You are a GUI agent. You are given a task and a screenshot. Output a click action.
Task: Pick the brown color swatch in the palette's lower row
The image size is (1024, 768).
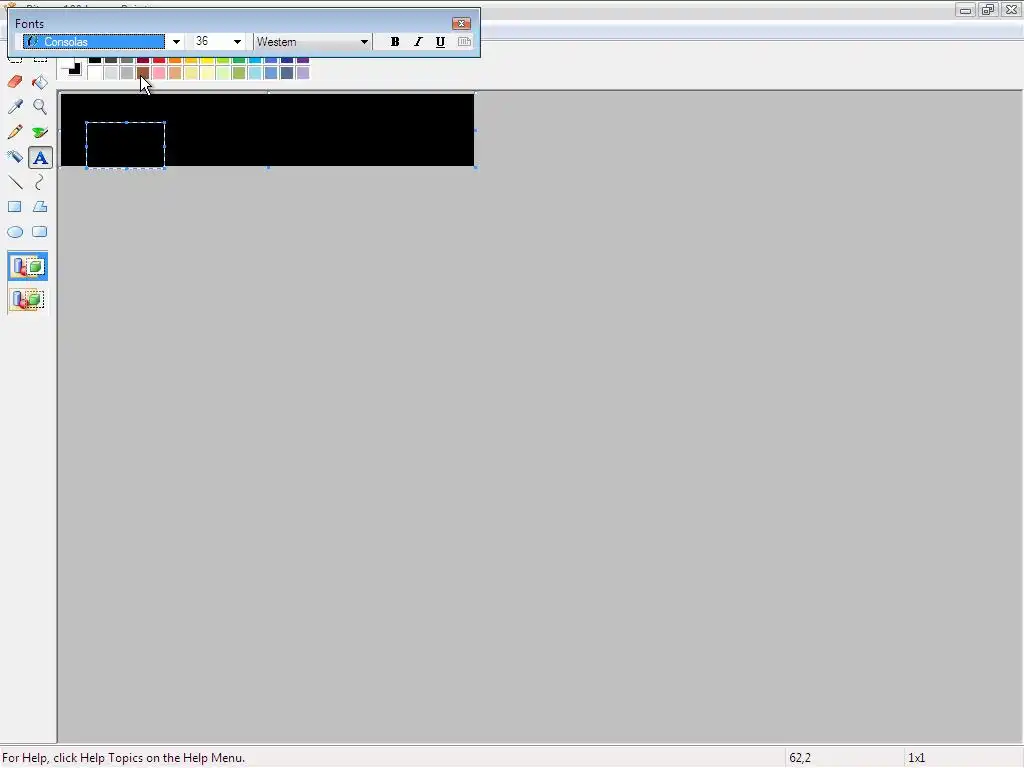tap(142, 73)
